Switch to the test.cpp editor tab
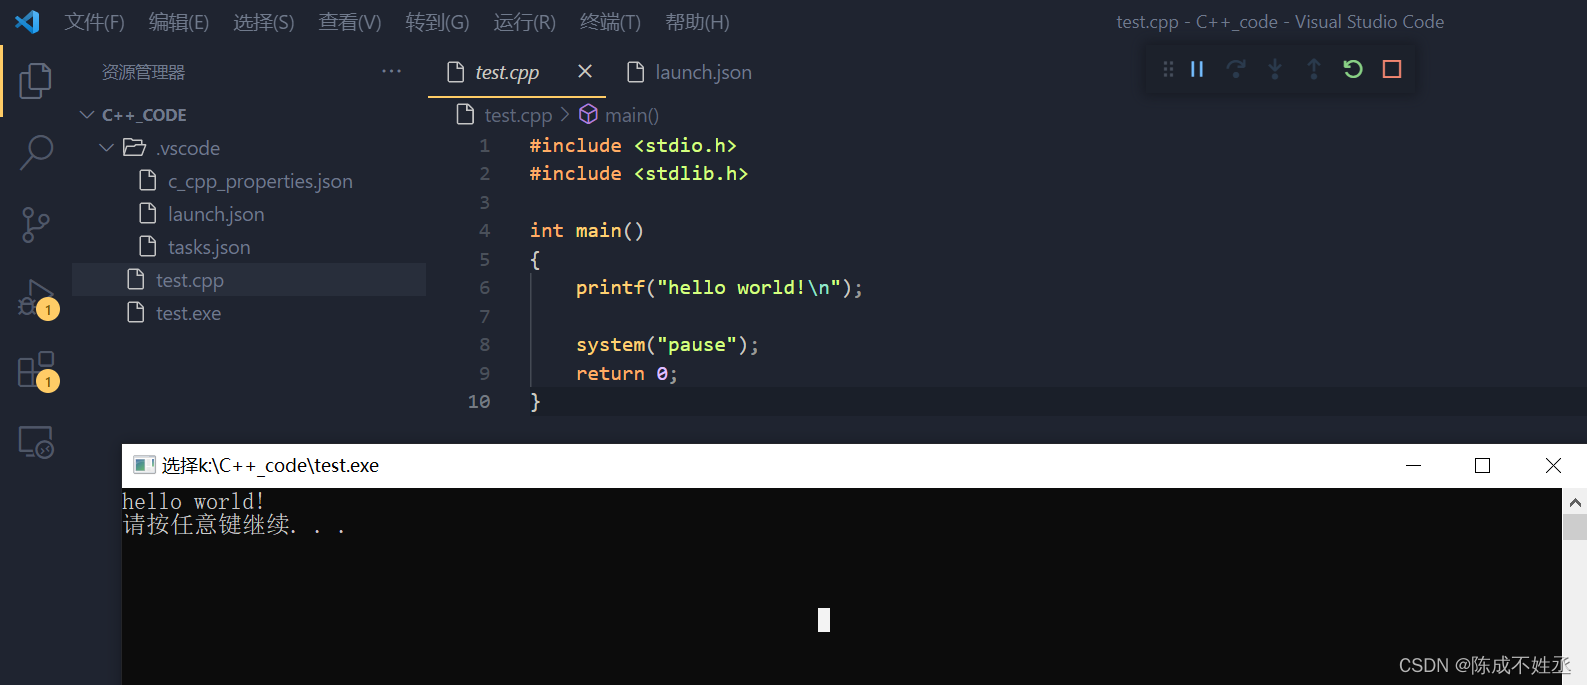This screenshot has width=1587, height=685. [507, 72]
